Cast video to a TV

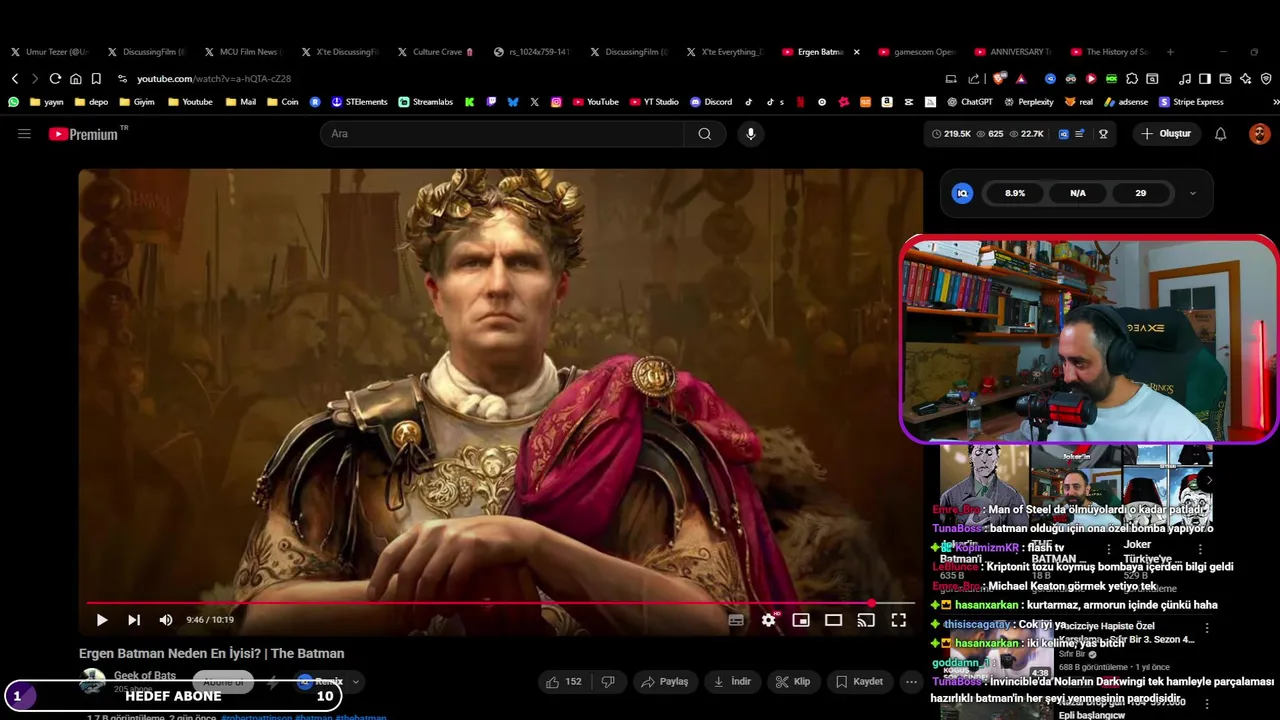pos(866,620)
